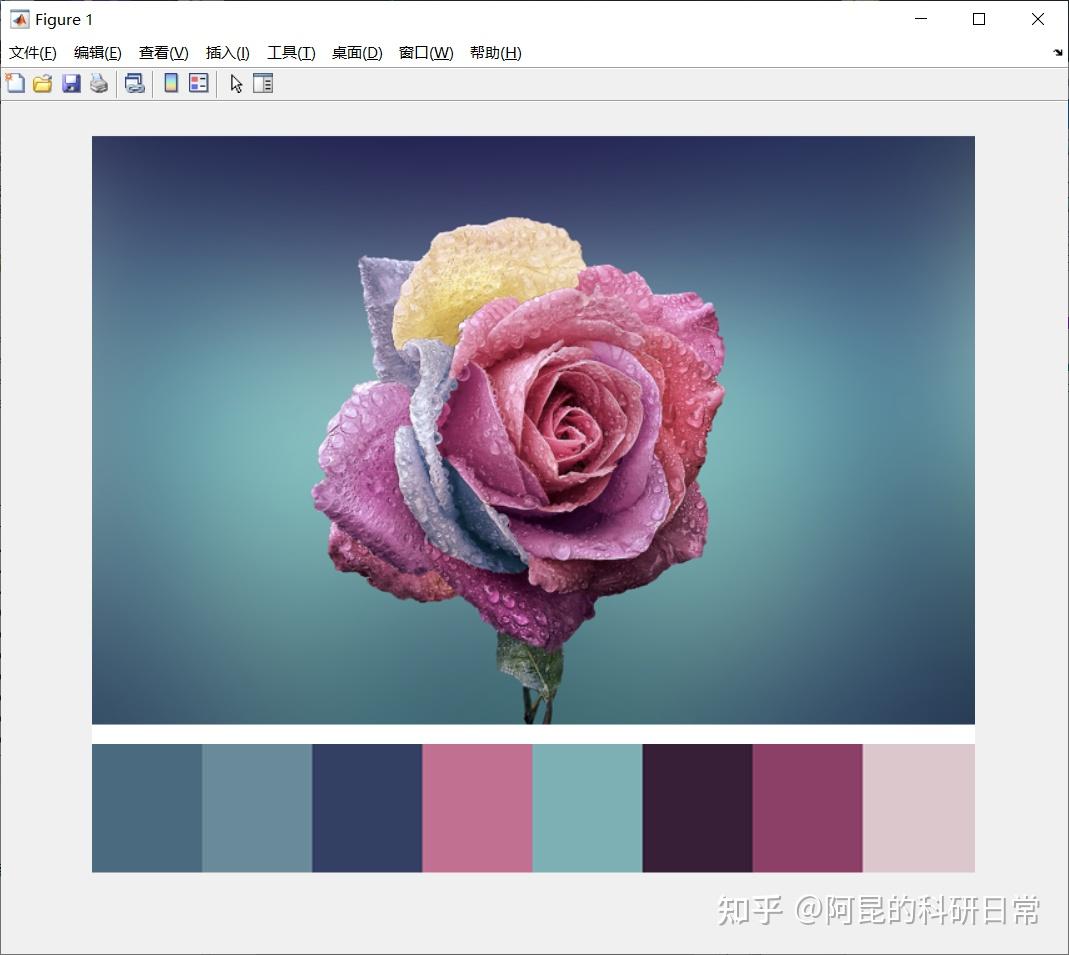Select the pink color swatch in the palette
The width and height of the screenshot is (1069, 955).
[475, 807]
